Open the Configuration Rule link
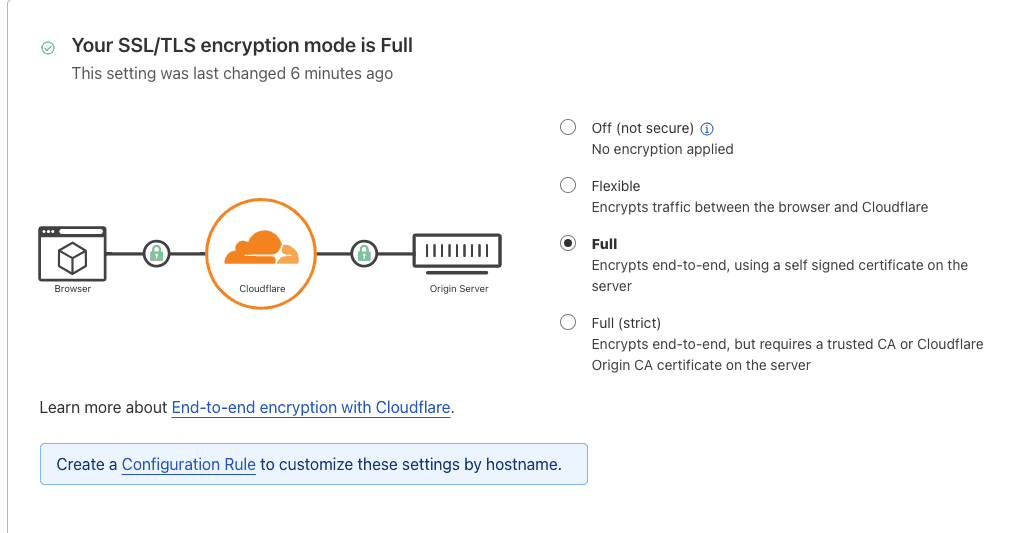This screenshot has height=533, width=1020. [189, 464]
